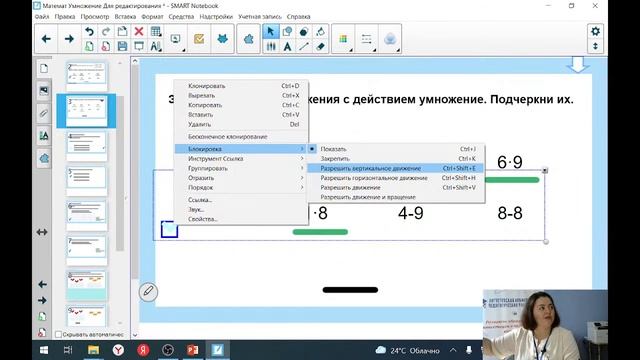Open PowerPoint from the taskbar
640x360 pixels.
point(193,350)
